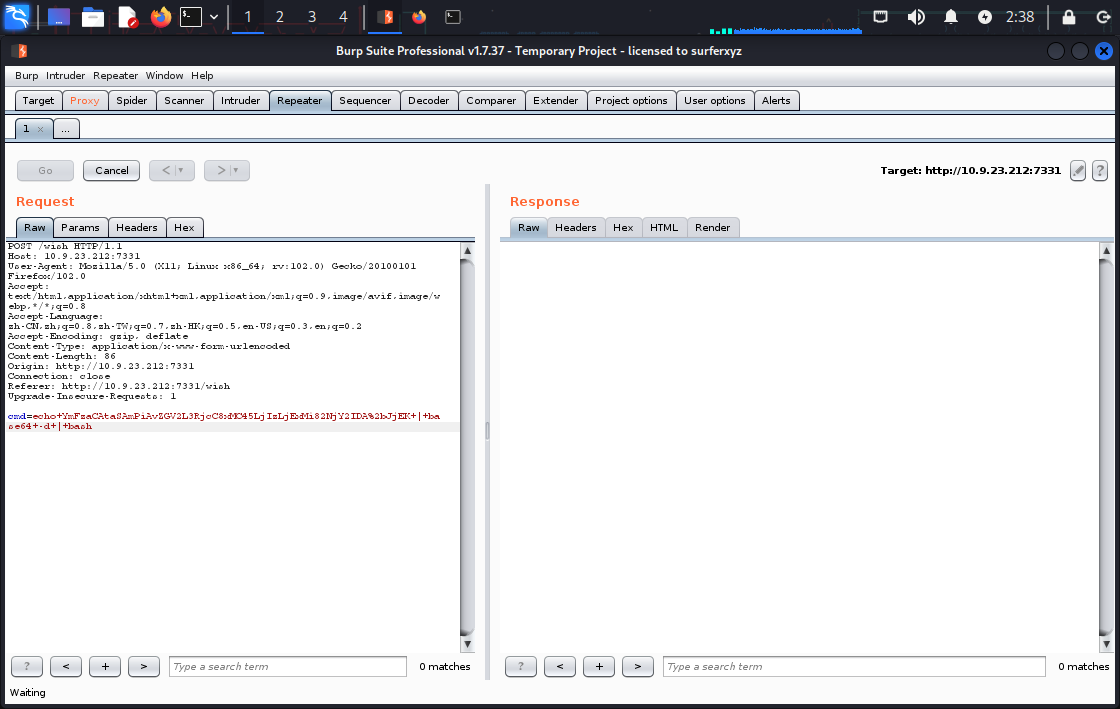Focus the request search term field
Image resolution: width=1120 pixels, height=709 pixels.
tap(288, 666)
